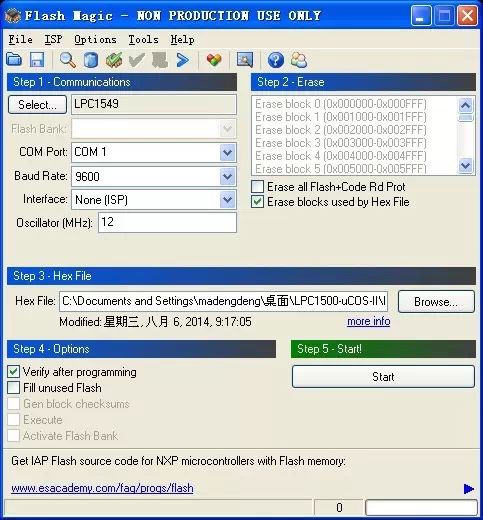Click the Open file toolbar icon

click(14, 60)
